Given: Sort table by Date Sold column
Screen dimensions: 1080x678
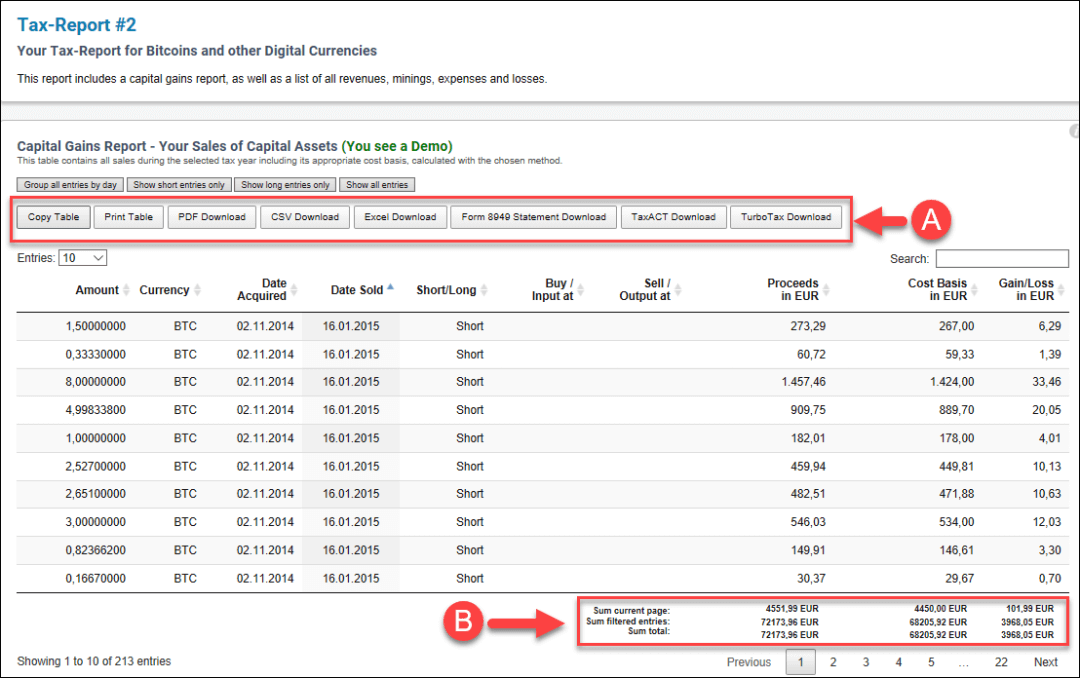Looking at the screenshot, I should (x=357, y=290).
